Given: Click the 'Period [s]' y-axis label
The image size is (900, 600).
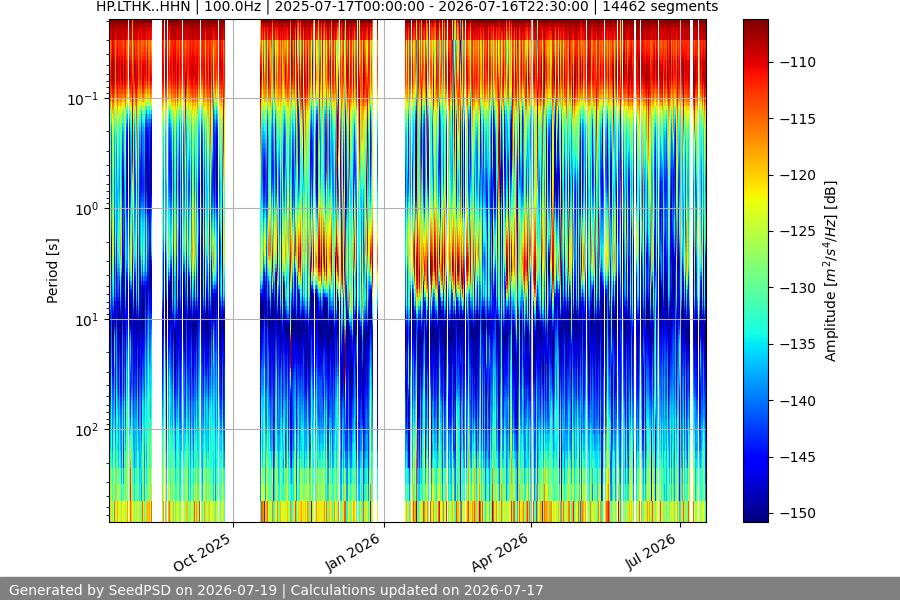Looking at the screenshot, I should coord(52,271).
